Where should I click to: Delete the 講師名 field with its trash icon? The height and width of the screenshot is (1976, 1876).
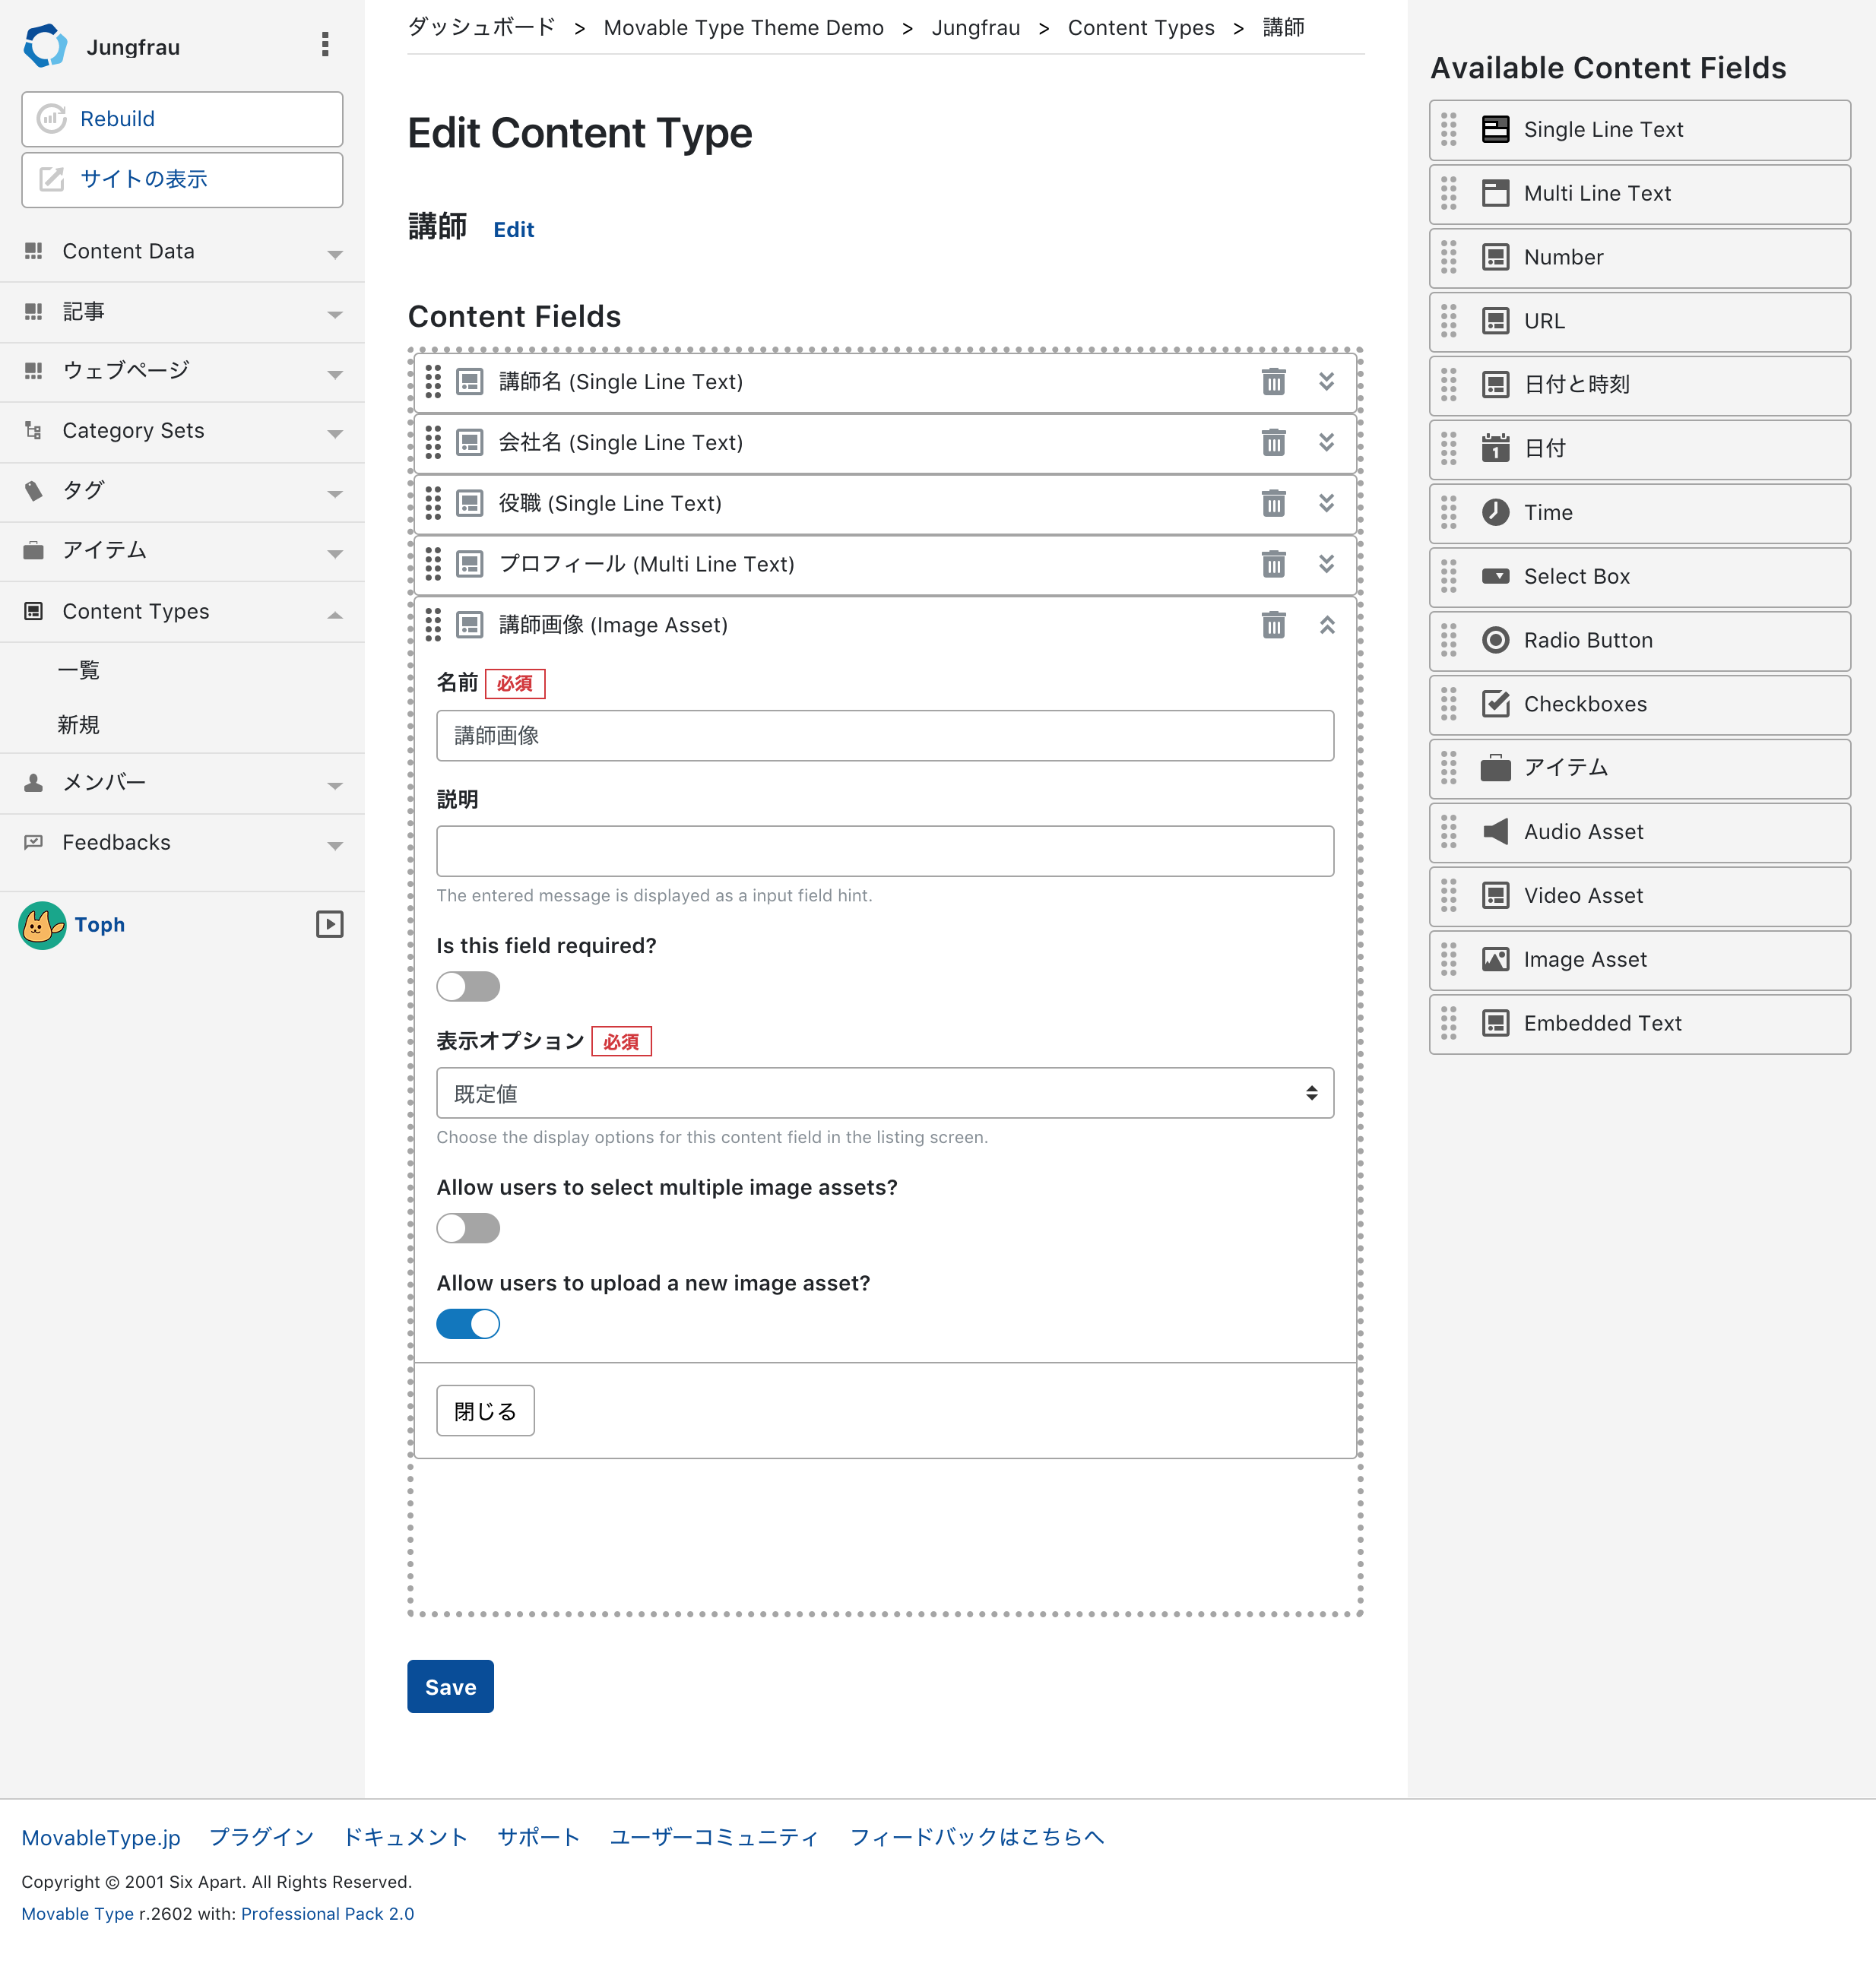(1273, 382)
